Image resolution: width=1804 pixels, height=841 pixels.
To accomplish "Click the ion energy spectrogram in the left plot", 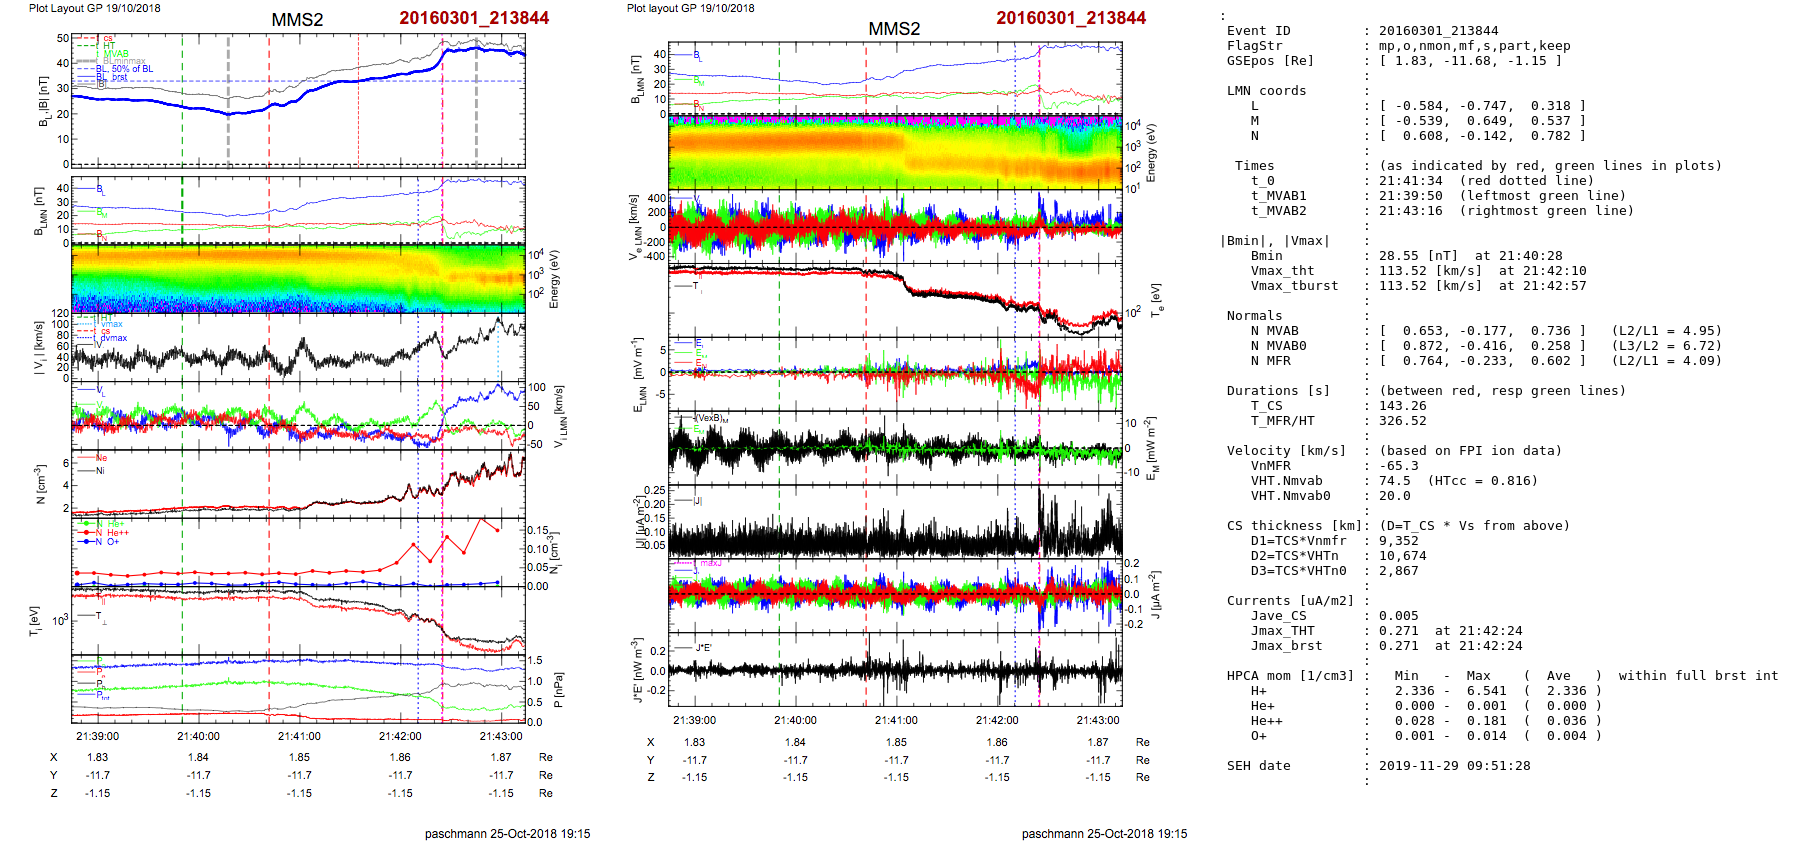I will click(298, 279).
